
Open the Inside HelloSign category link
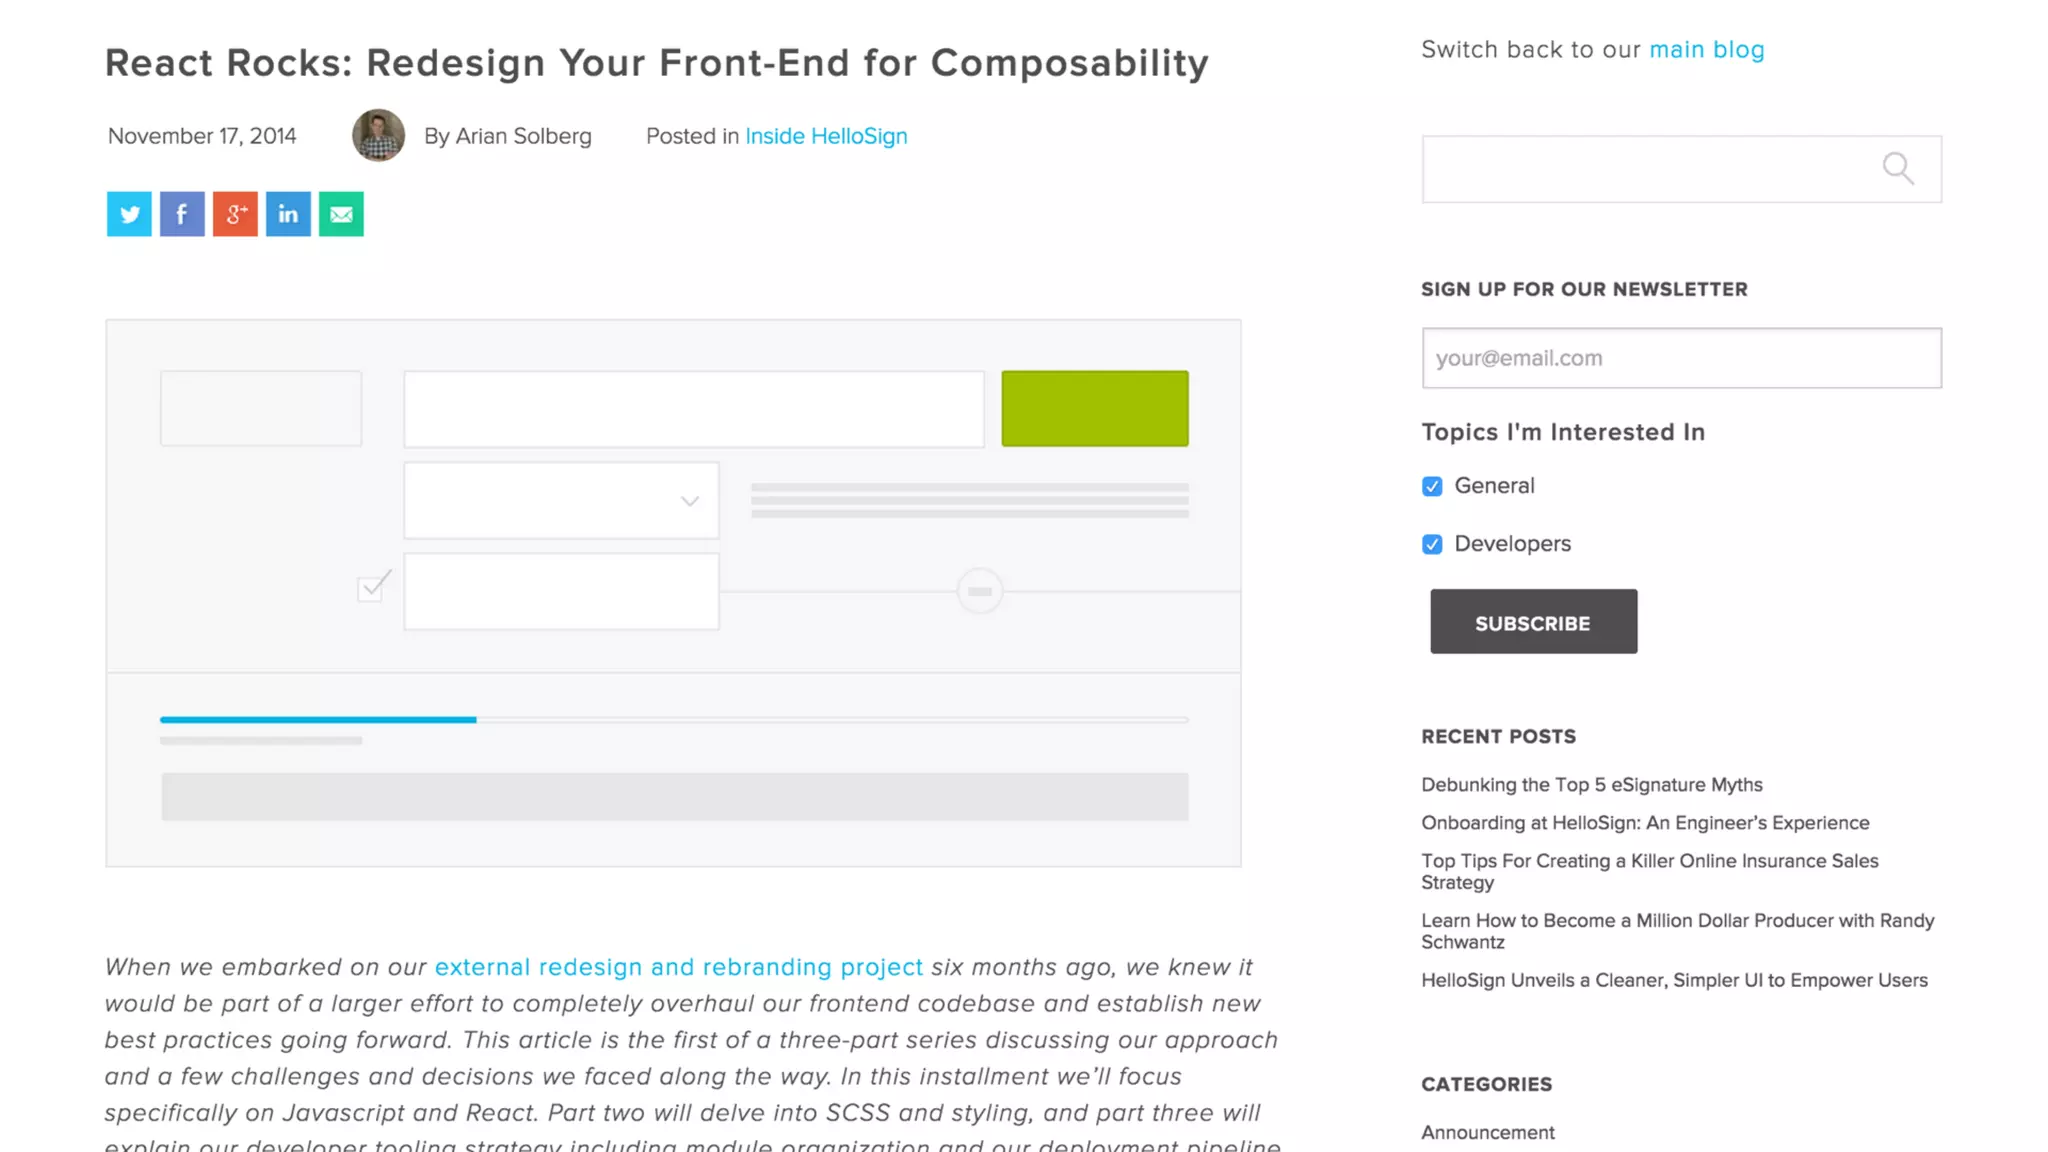pyautogui.click(x=826, y=136)
